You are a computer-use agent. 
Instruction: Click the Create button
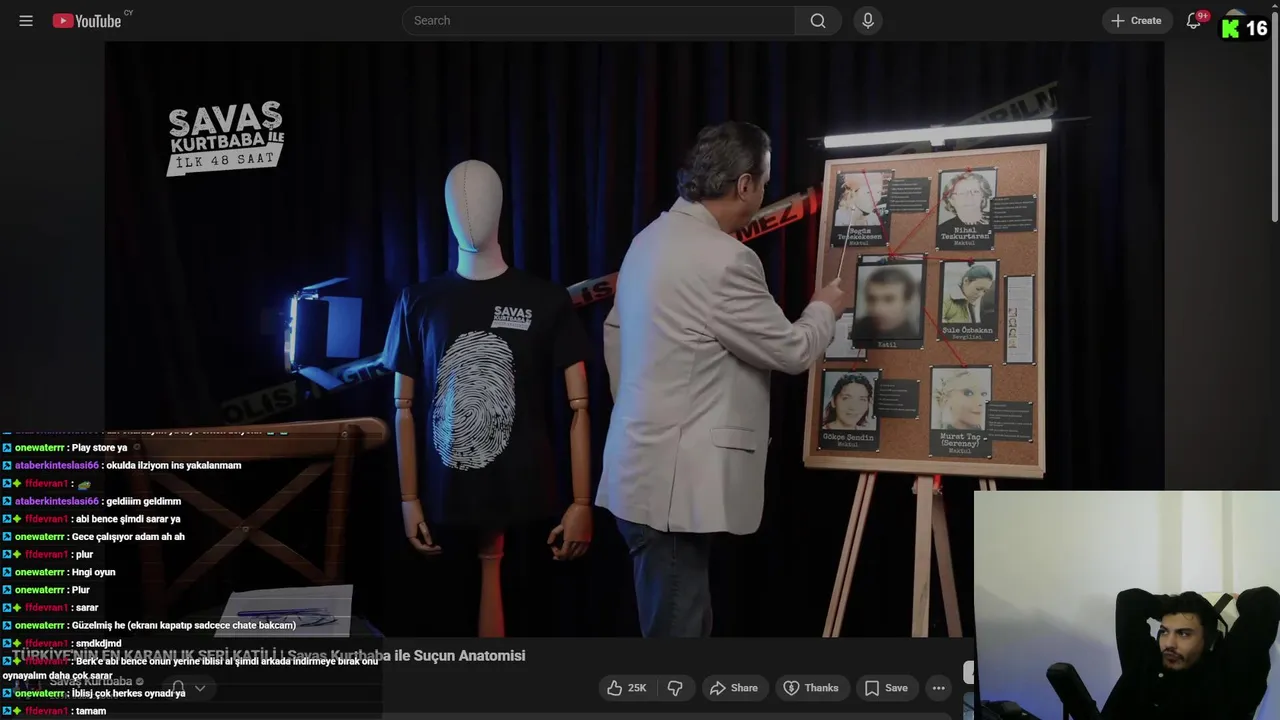pos(1136,20)
